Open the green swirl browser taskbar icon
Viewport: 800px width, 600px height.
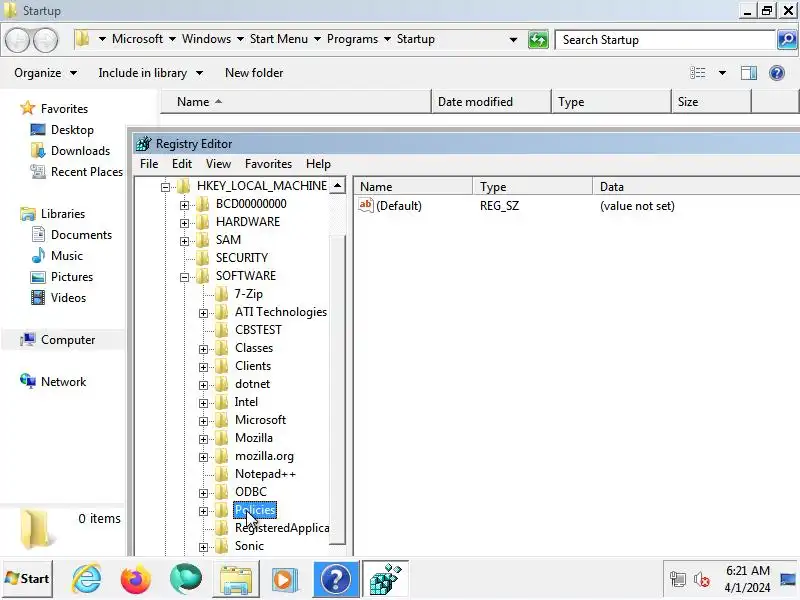(186, 579)
